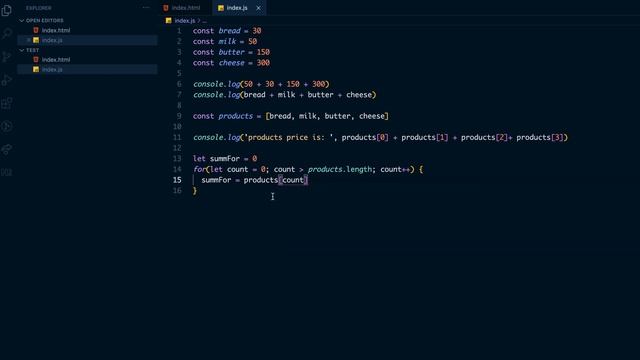Click the 'const bread = 30' line

[227, 31]
